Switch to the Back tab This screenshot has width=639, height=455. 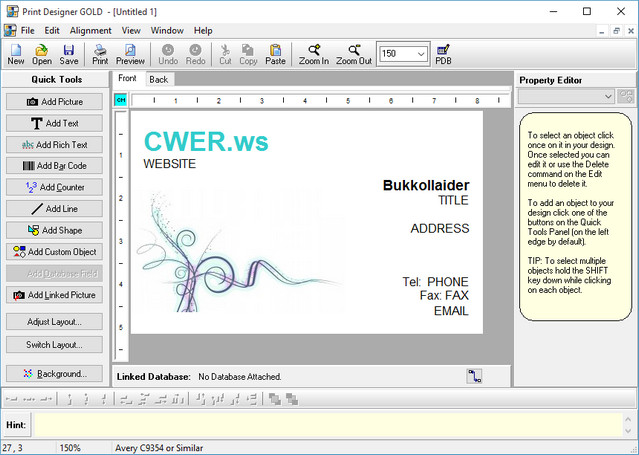coord(159,79)
